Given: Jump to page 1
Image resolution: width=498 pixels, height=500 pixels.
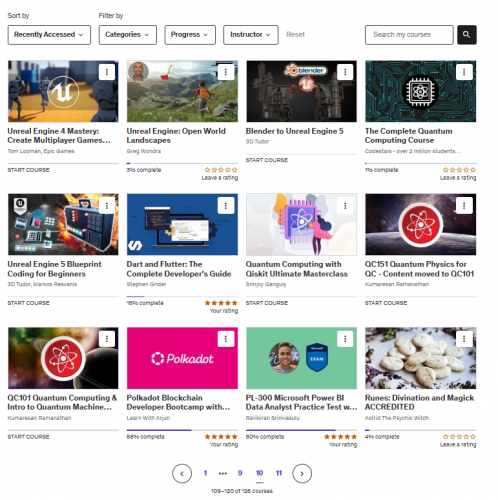Looking at the screenshot, I should pyautogui.click(x=205, y=473).
